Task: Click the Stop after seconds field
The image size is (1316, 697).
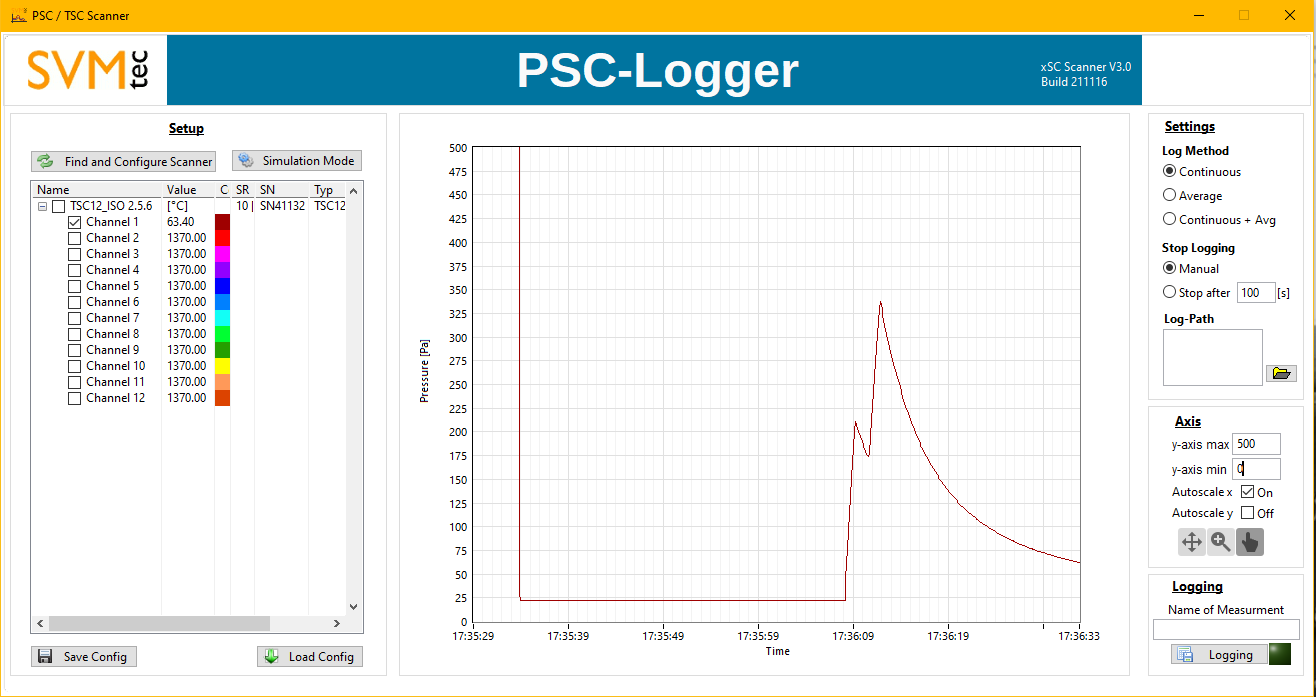Action: click(x=1255, y=293)
